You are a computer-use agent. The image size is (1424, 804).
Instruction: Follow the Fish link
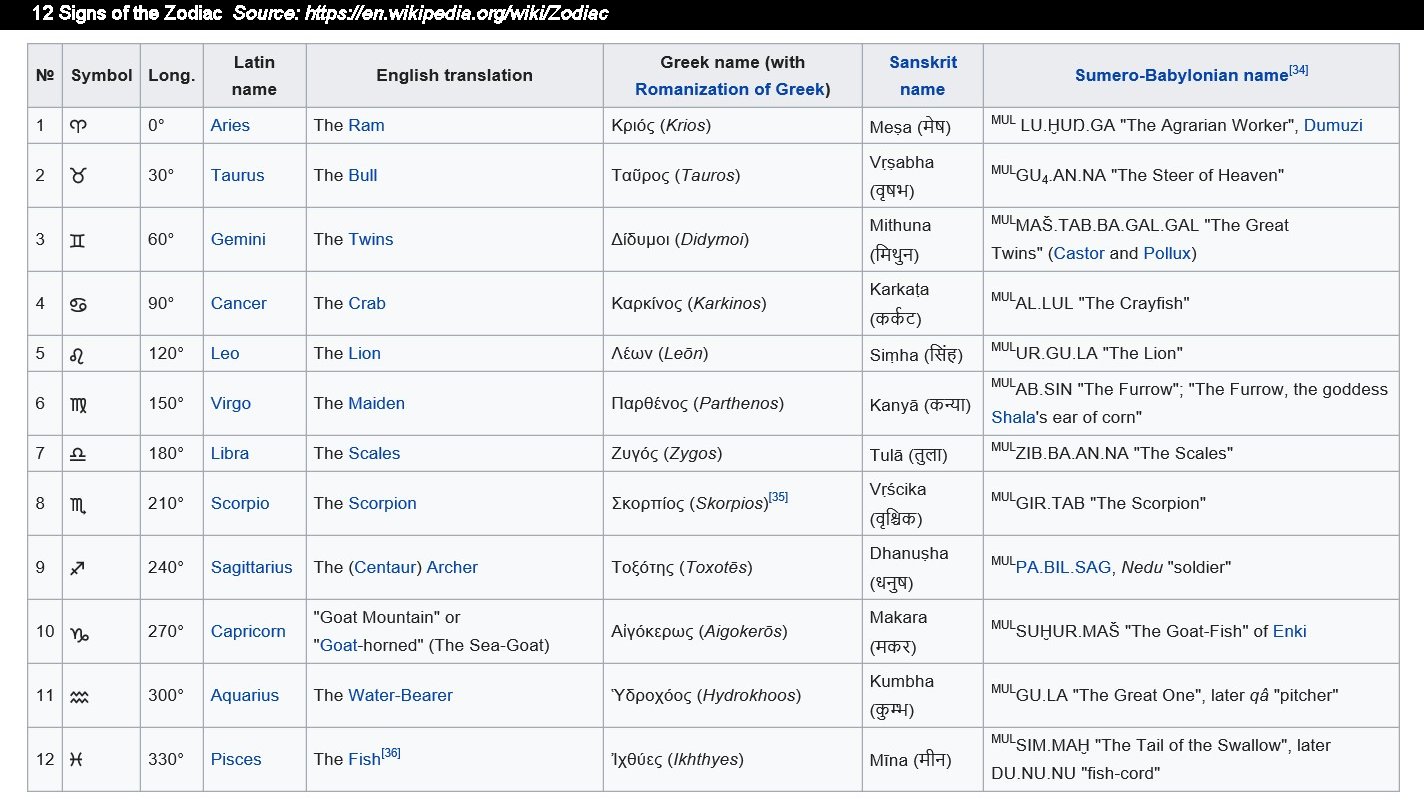click(x=364, y=759)
